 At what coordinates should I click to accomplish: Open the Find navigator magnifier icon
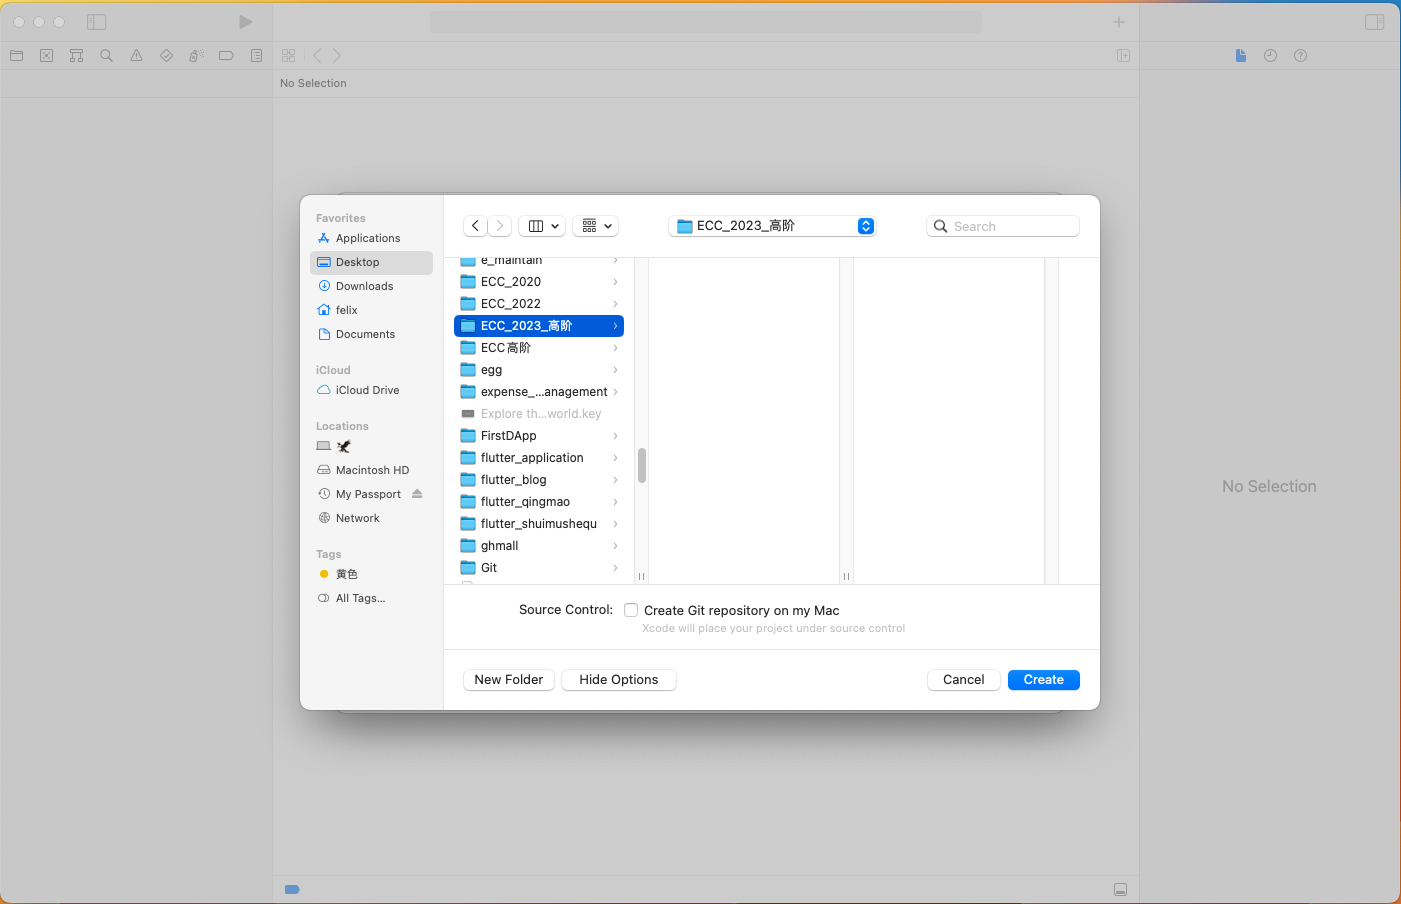[x=106, y=56]
